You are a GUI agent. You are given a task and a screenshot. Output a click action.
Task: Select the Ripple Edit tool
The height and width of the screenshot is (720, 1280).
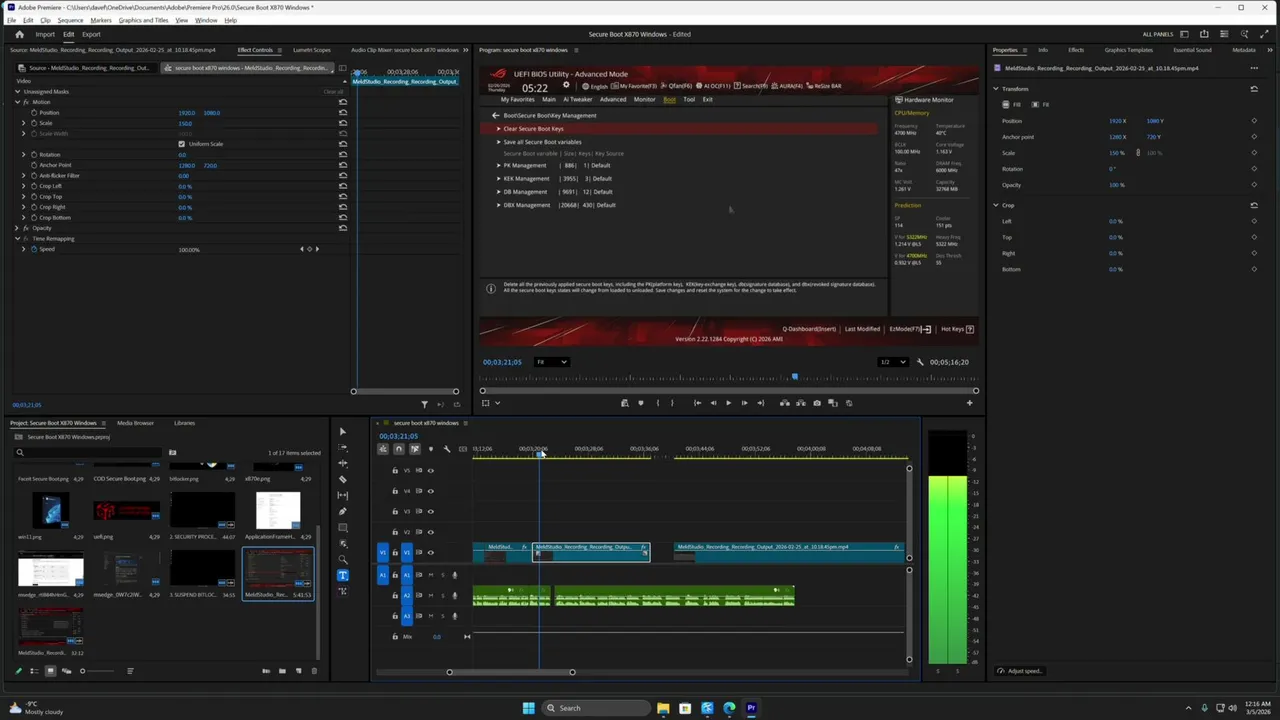[342, 463]
